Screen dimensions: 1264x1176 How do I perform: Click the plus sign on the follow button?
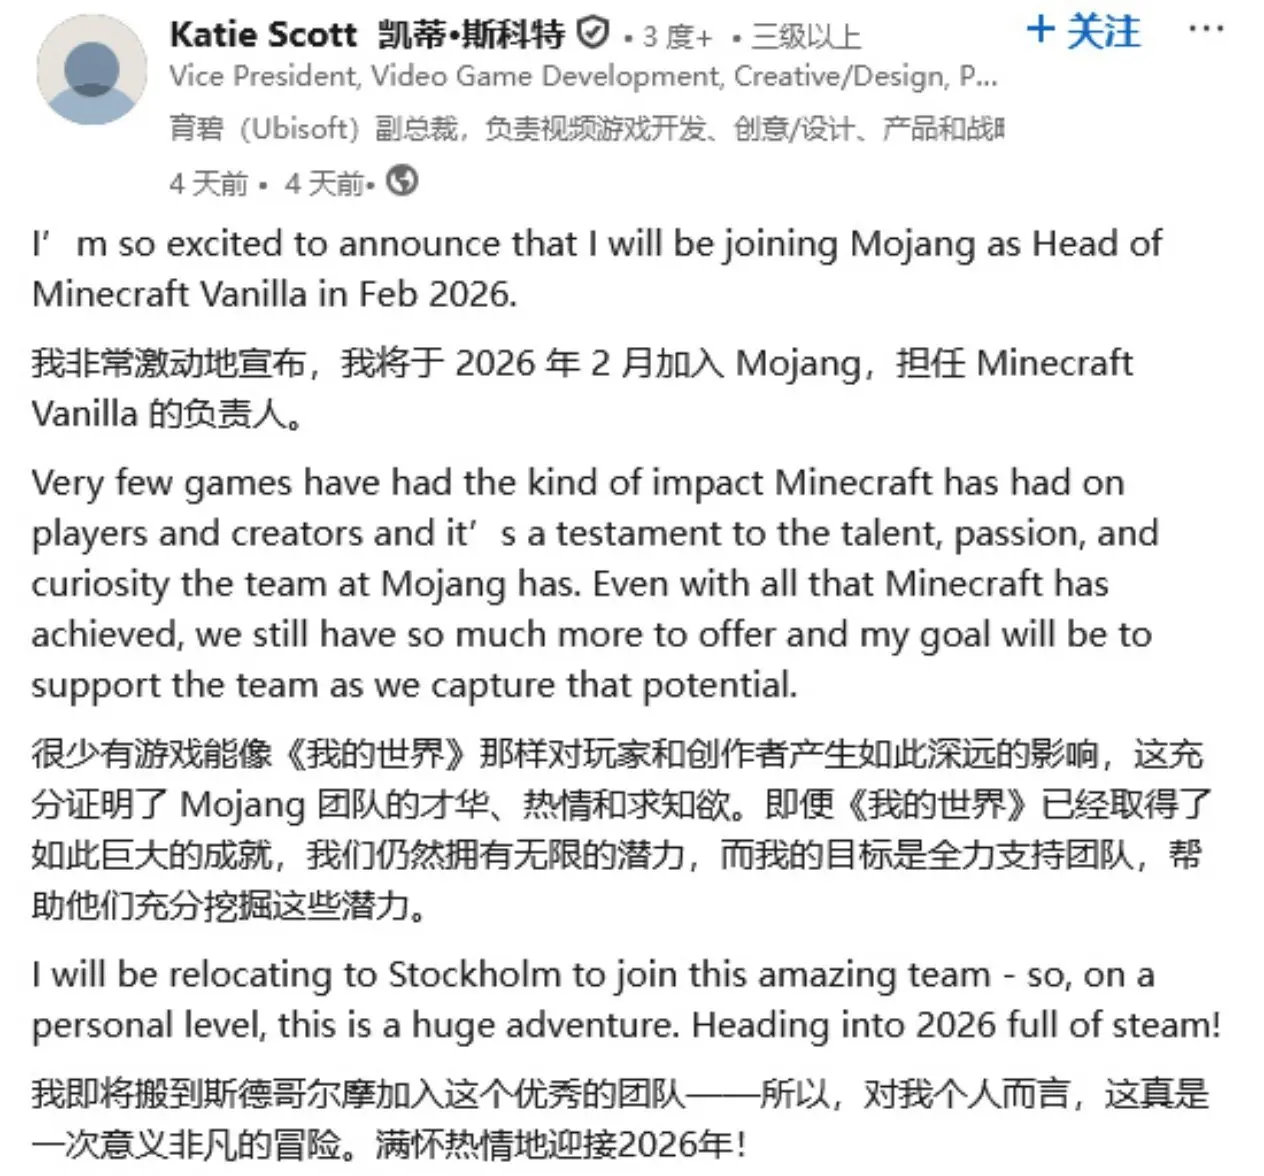pos(1041,29)
